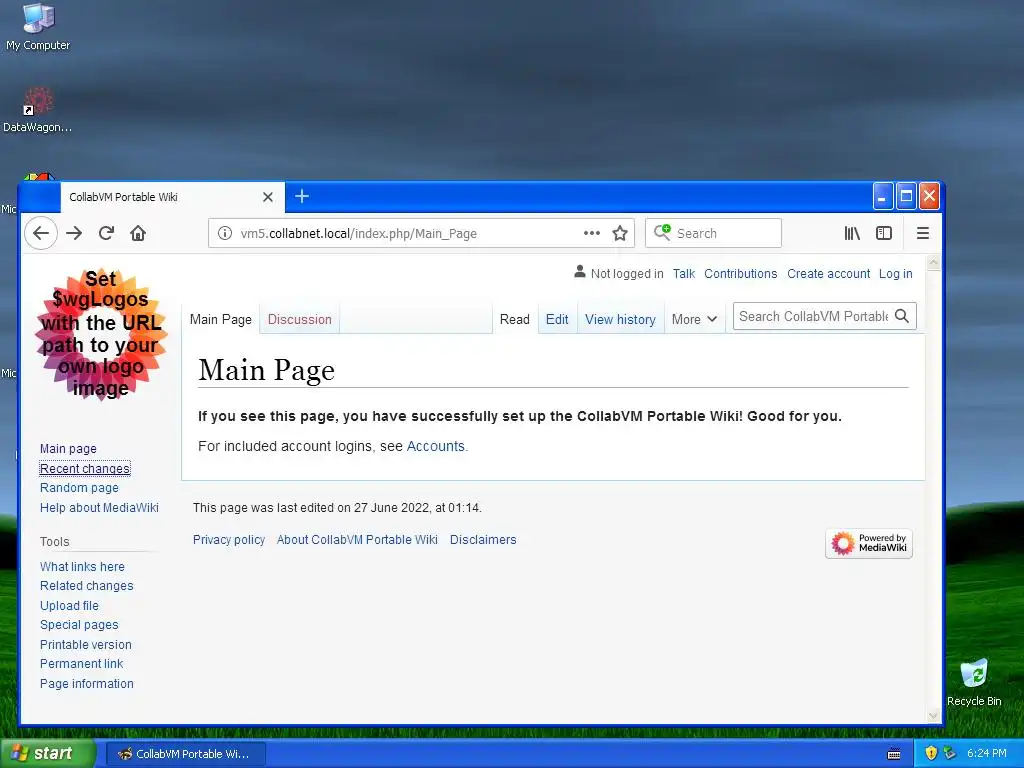The width and height of the screenshot is (1024, 768).
Task: Open the Contributions link
Action: [x=741, y=274]
